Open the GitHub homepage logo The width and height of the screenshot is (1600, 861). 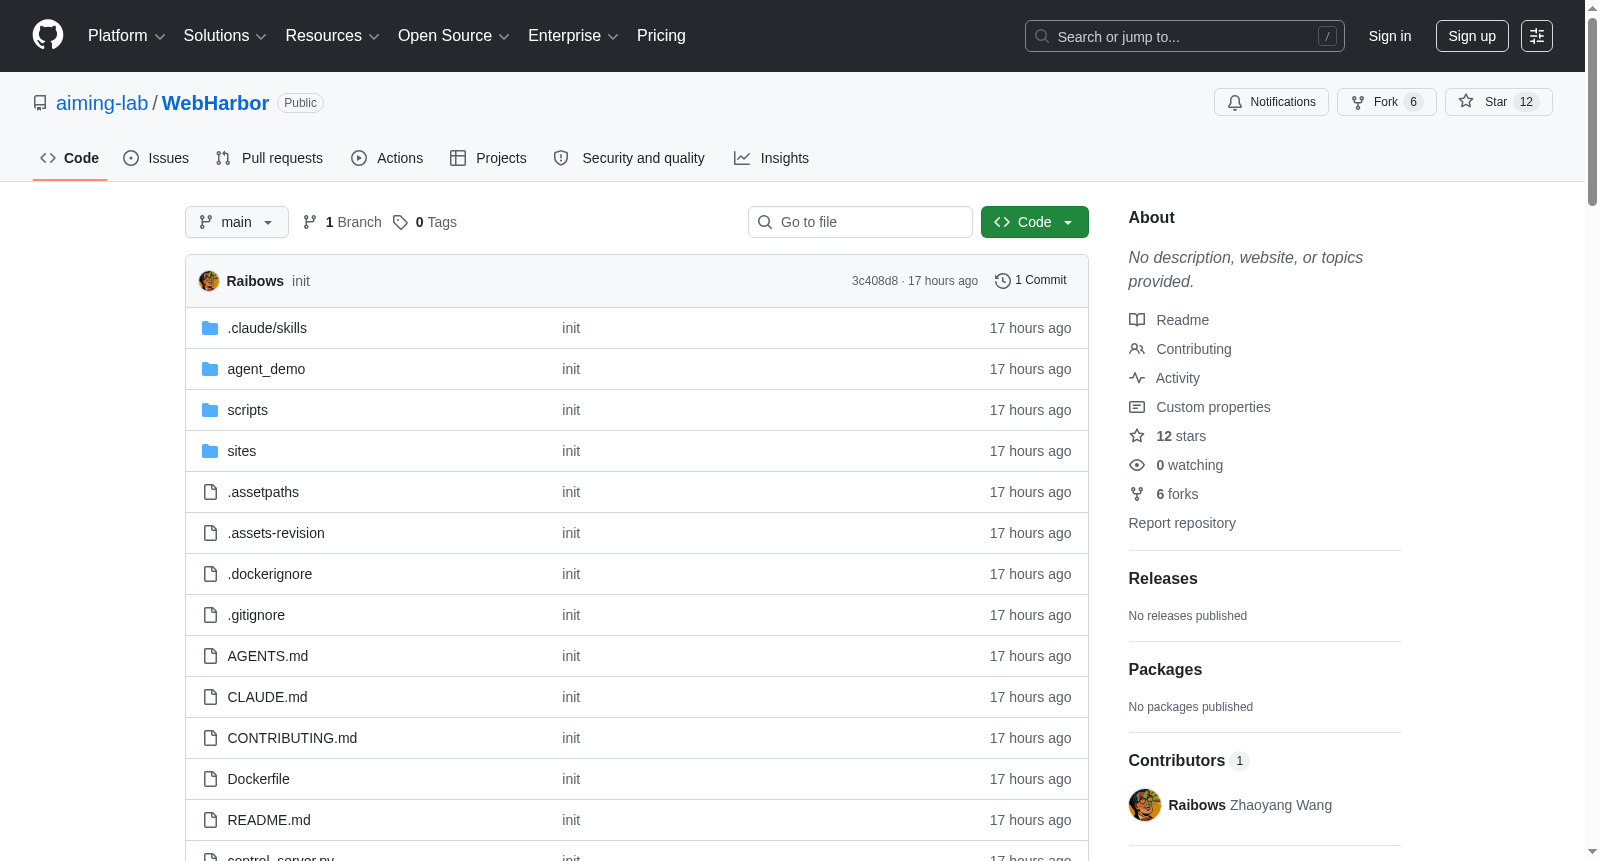click(48, 35)
